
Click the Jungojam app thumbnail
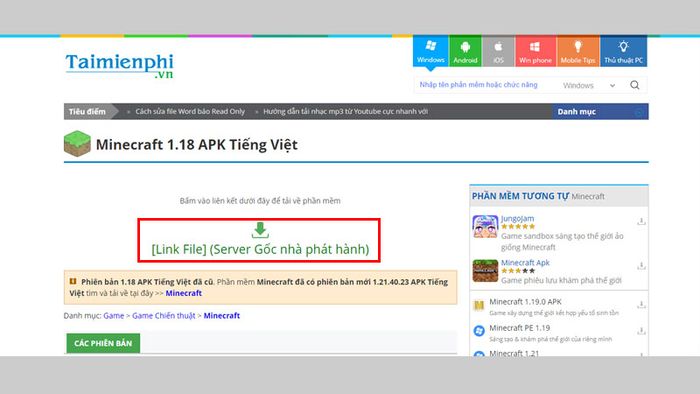(485, 227)
